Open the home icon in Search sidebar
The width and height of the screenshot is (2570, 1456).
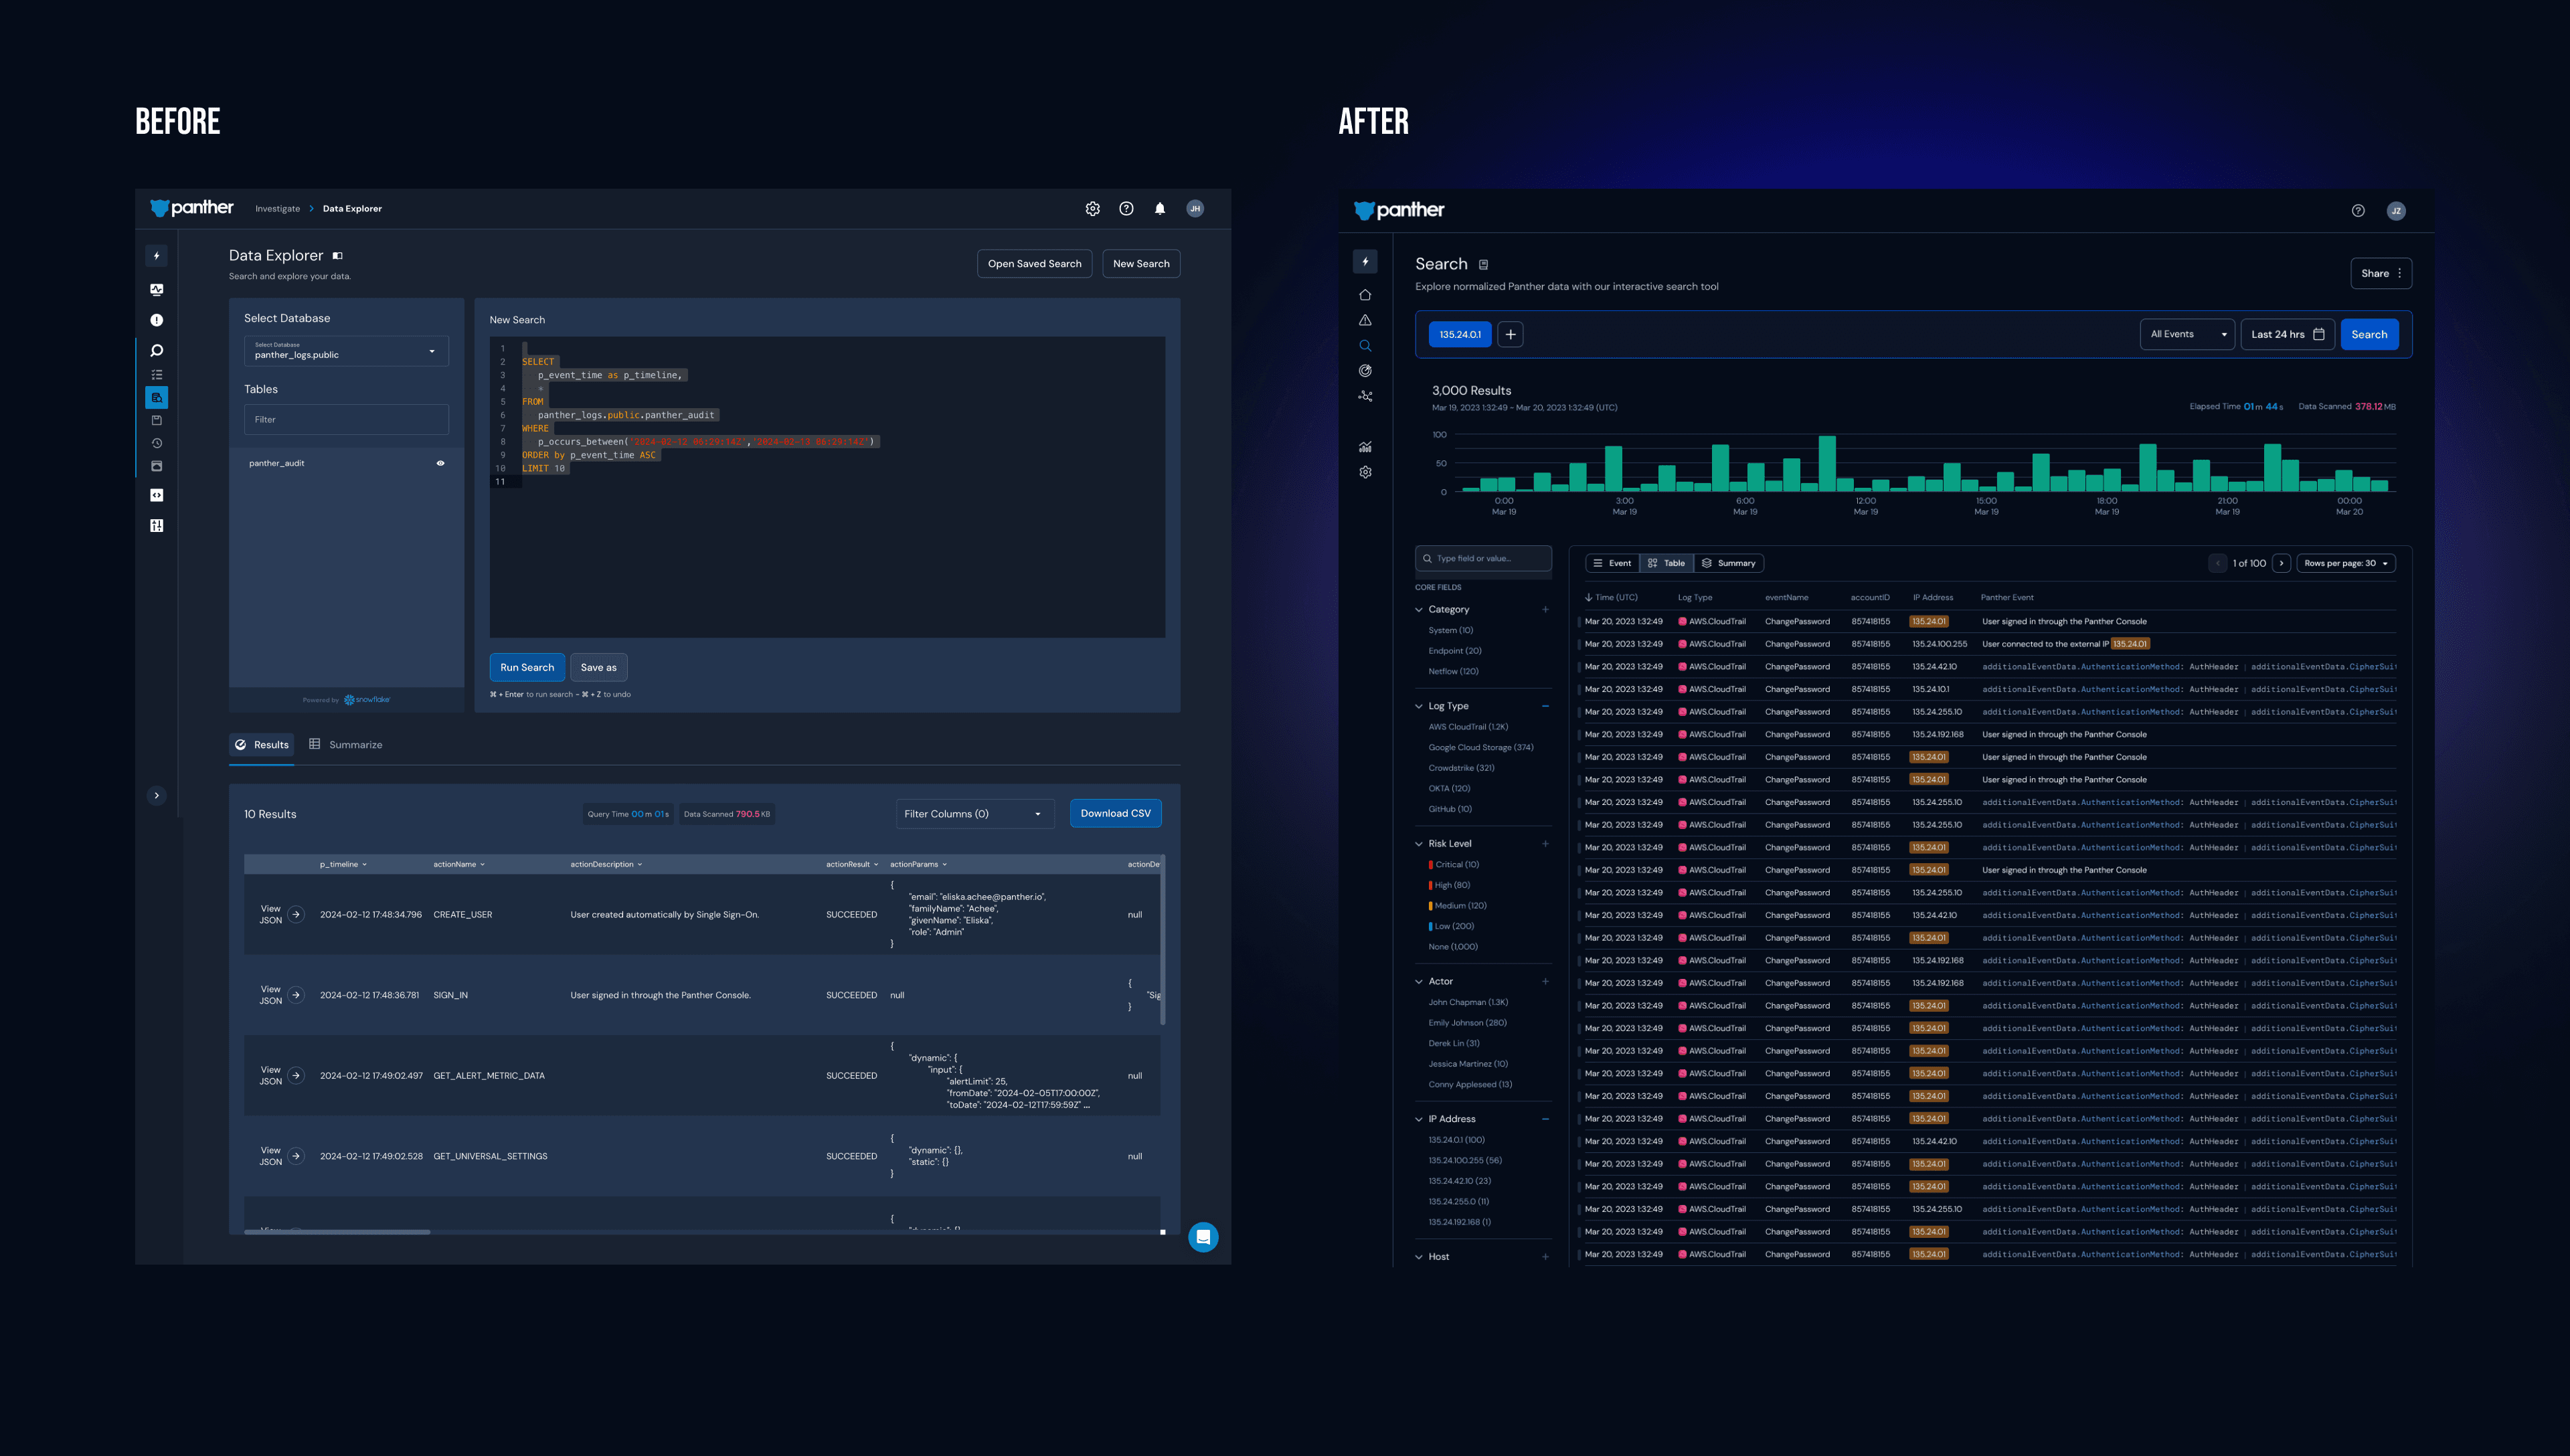click(1364, 295)
